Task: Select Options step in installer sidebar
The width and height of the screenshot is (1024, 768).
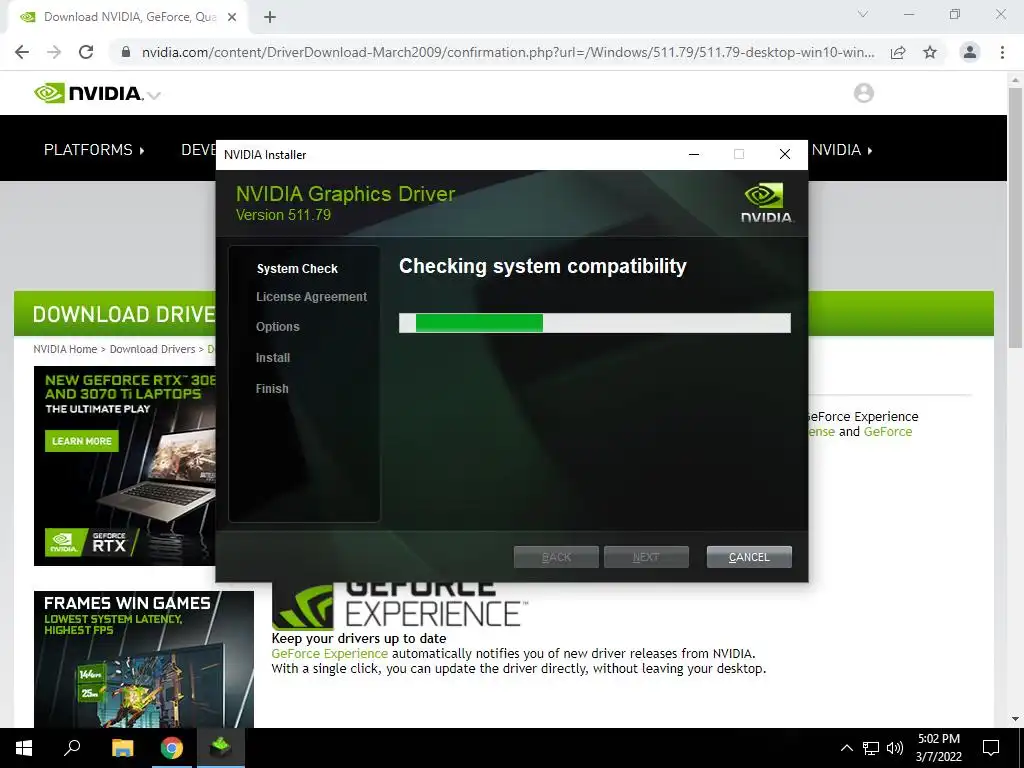Action: click(278, 327)
